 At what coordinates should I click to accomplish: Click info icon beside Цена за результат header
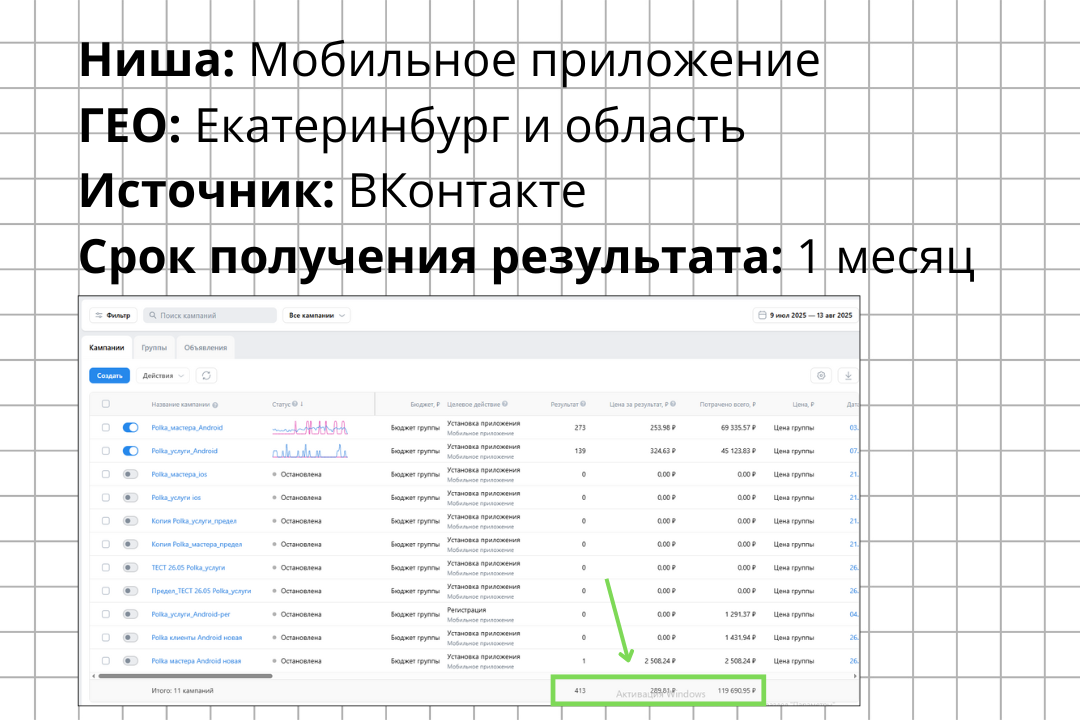point(673,404)
